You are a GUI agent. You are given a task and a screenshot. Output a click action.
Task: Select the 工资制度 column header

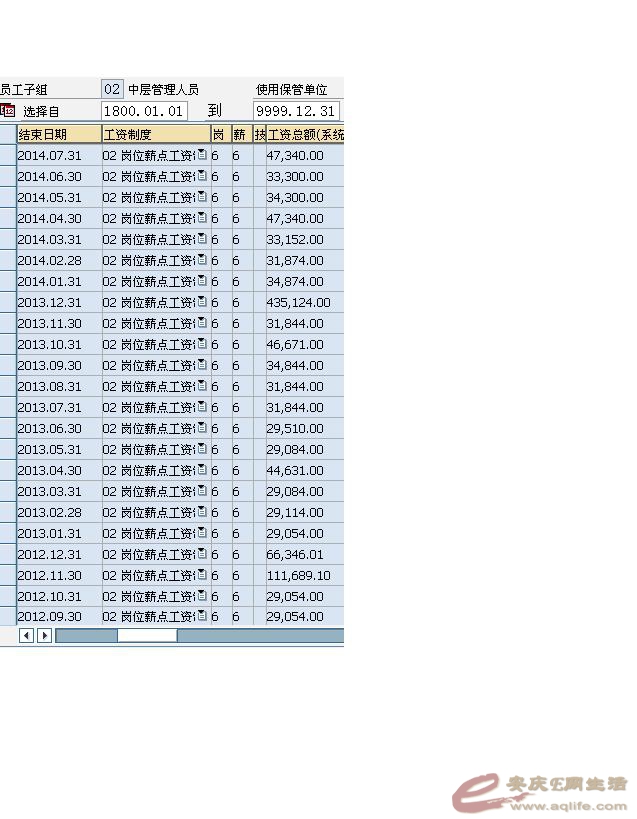click(156, 134)
